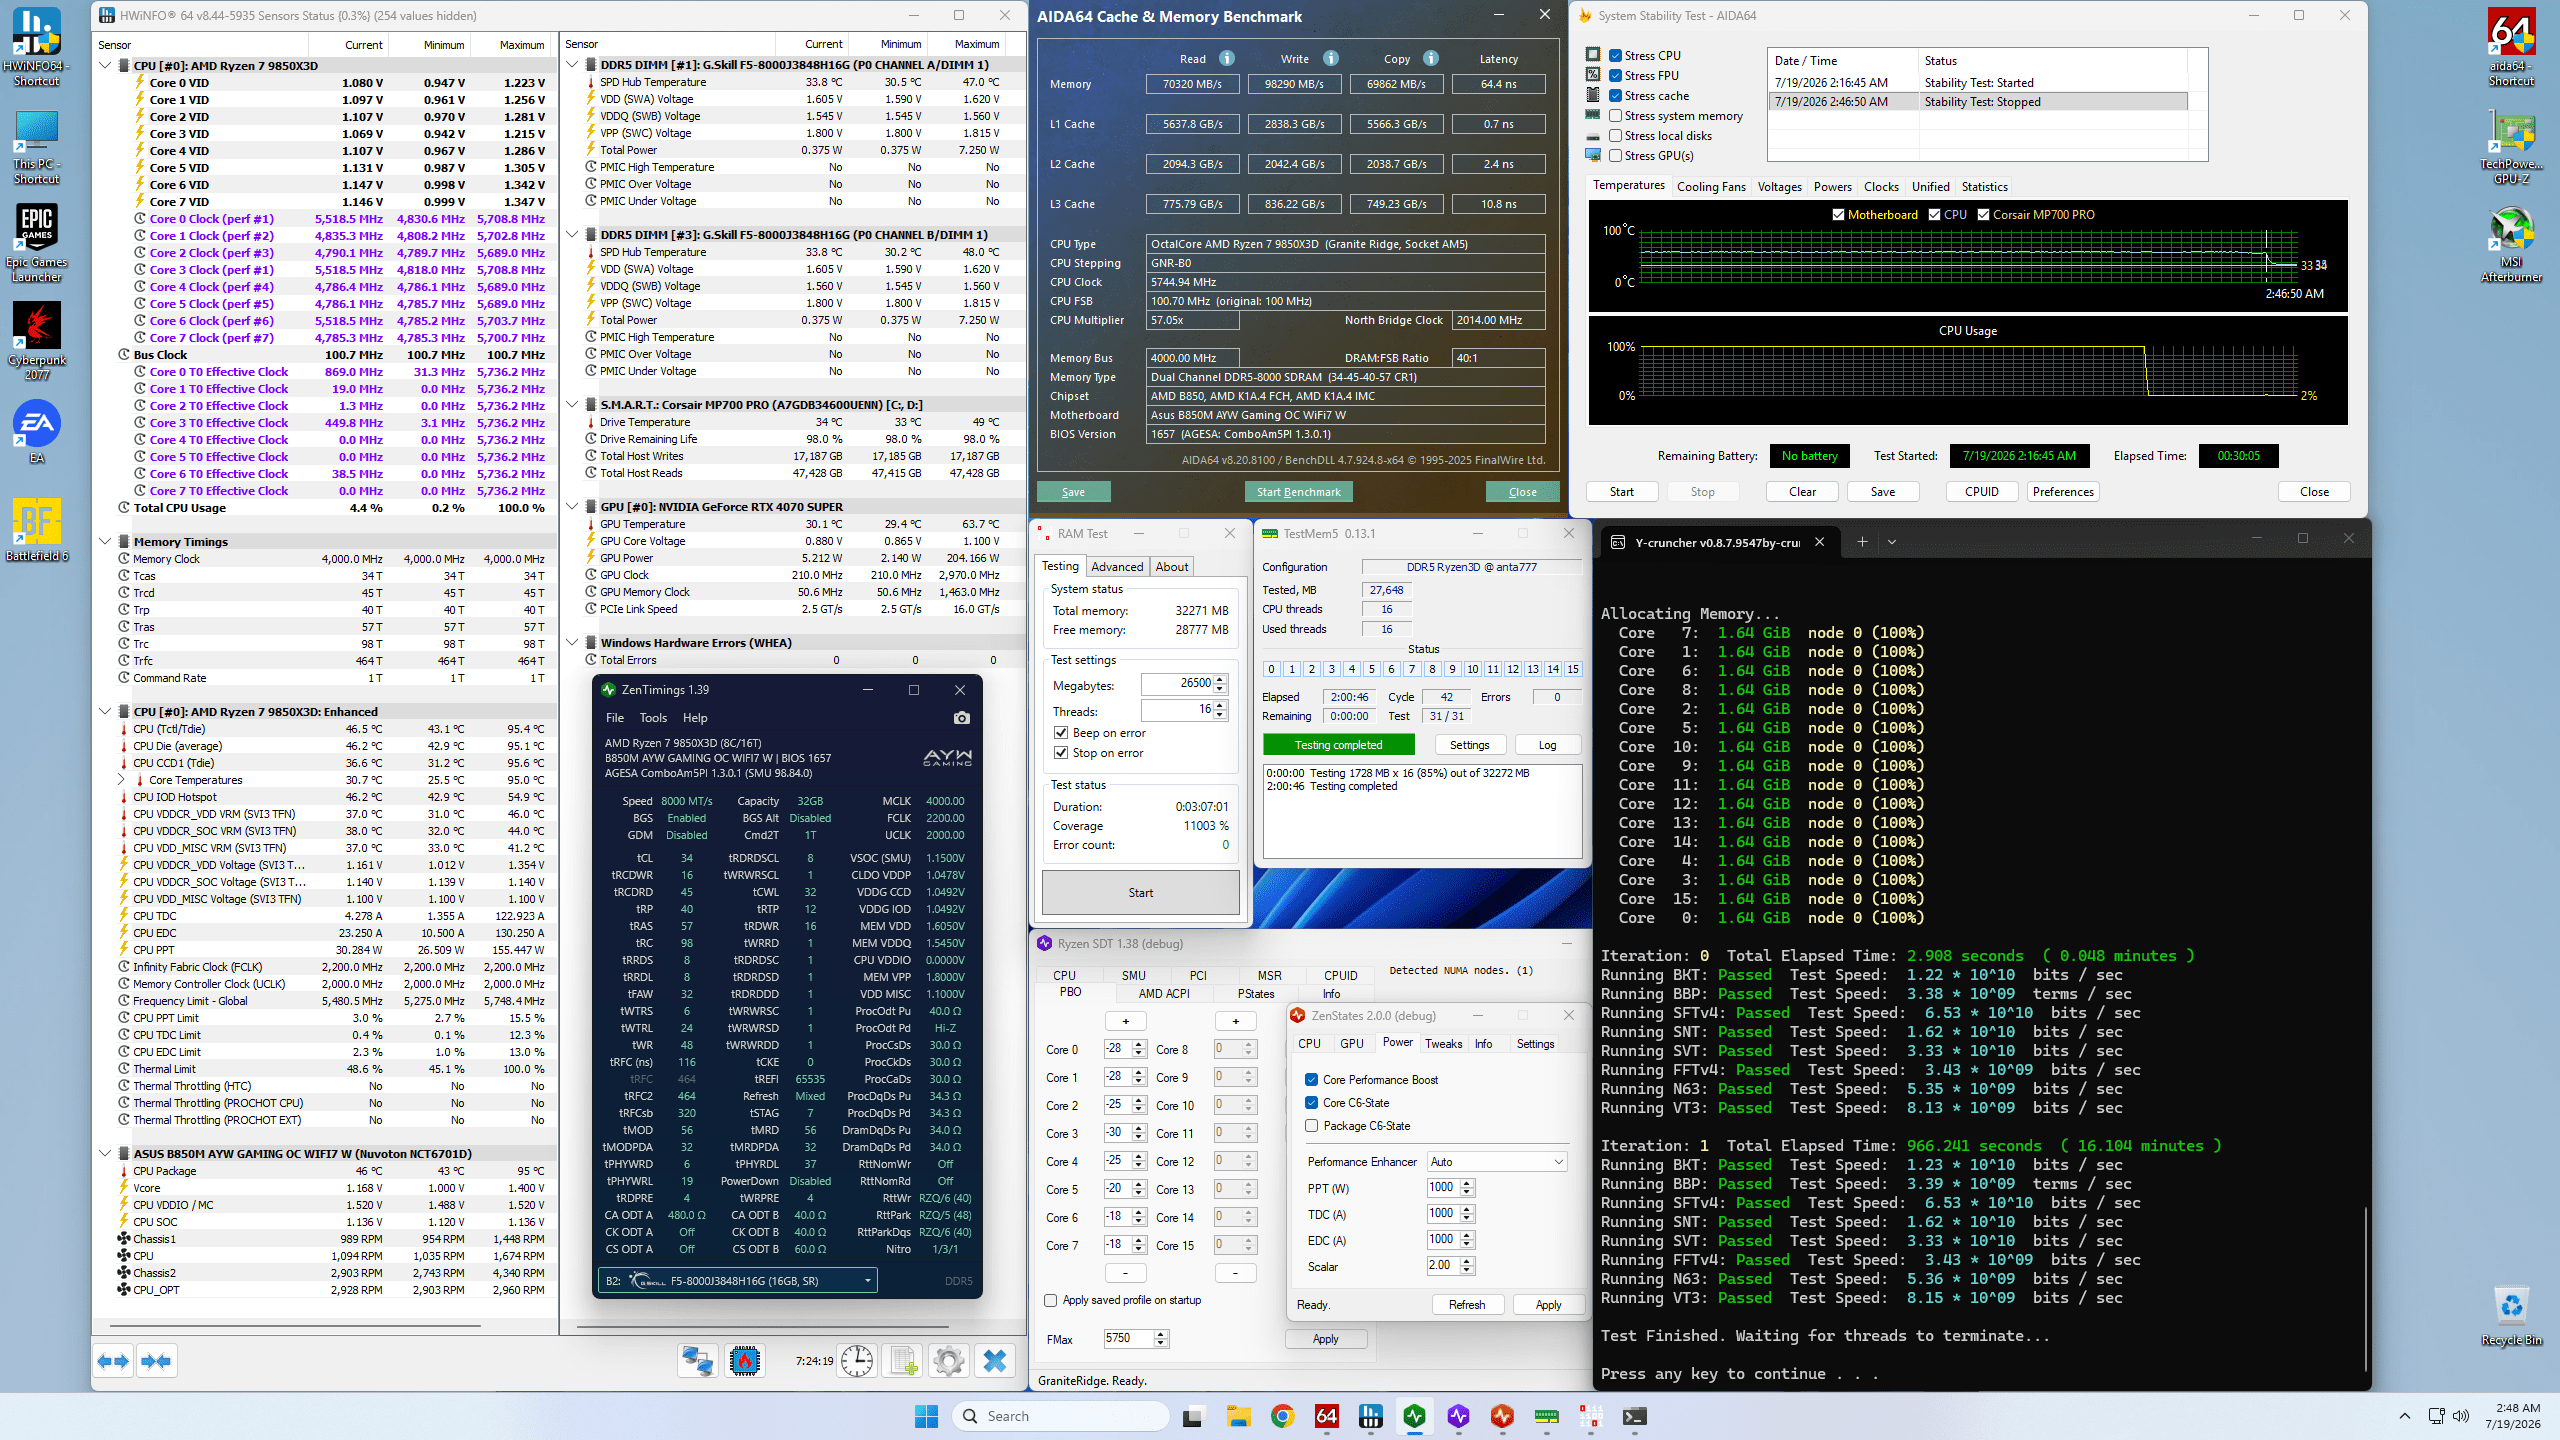Click the info icon beside Write in AIDA64 benchmark
Image resolution: width=2560 pixels, height=1440 pixels.
pyautogui.click(x=1331, y=58)
